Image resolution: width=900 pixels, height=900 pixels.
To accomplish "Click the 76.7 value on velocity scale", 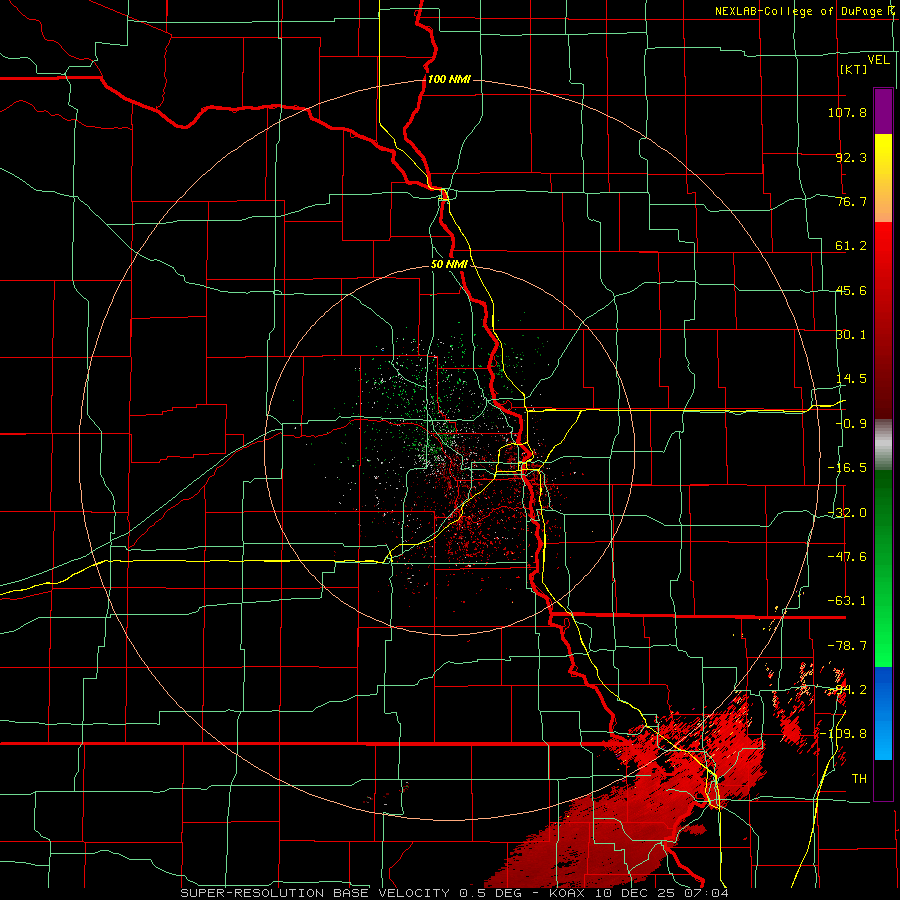I will 851,201.
